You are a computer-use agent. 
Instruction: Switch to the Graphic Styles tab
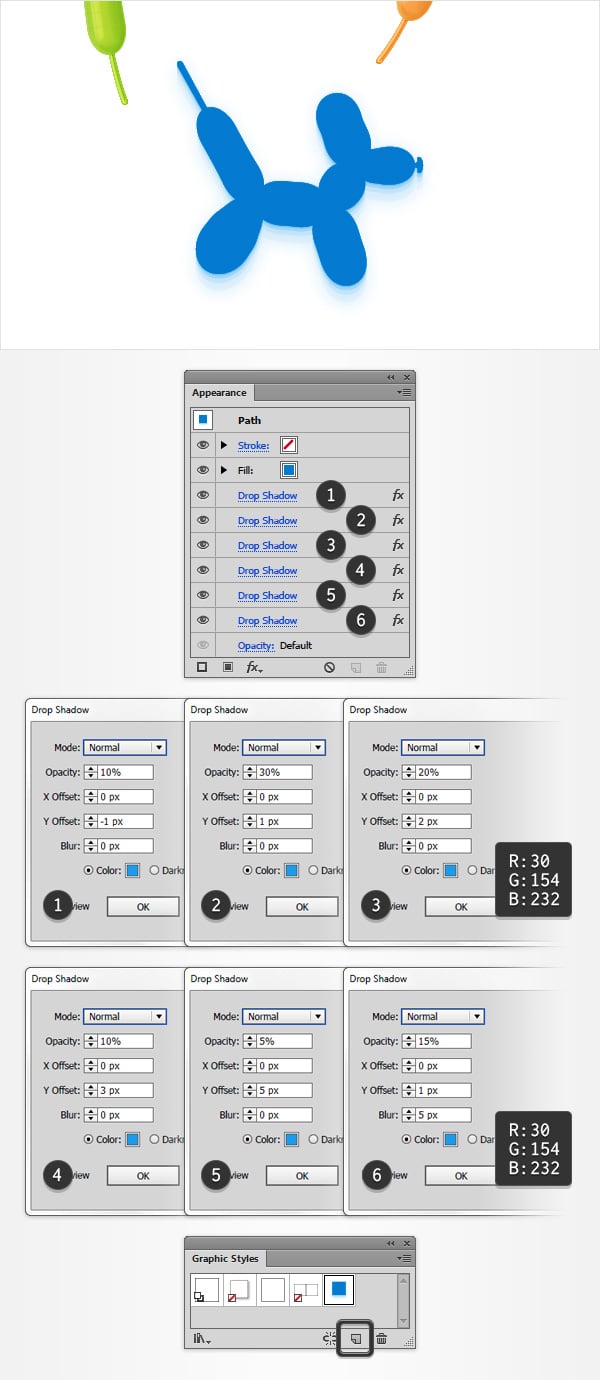click(x=225, y=1258)
